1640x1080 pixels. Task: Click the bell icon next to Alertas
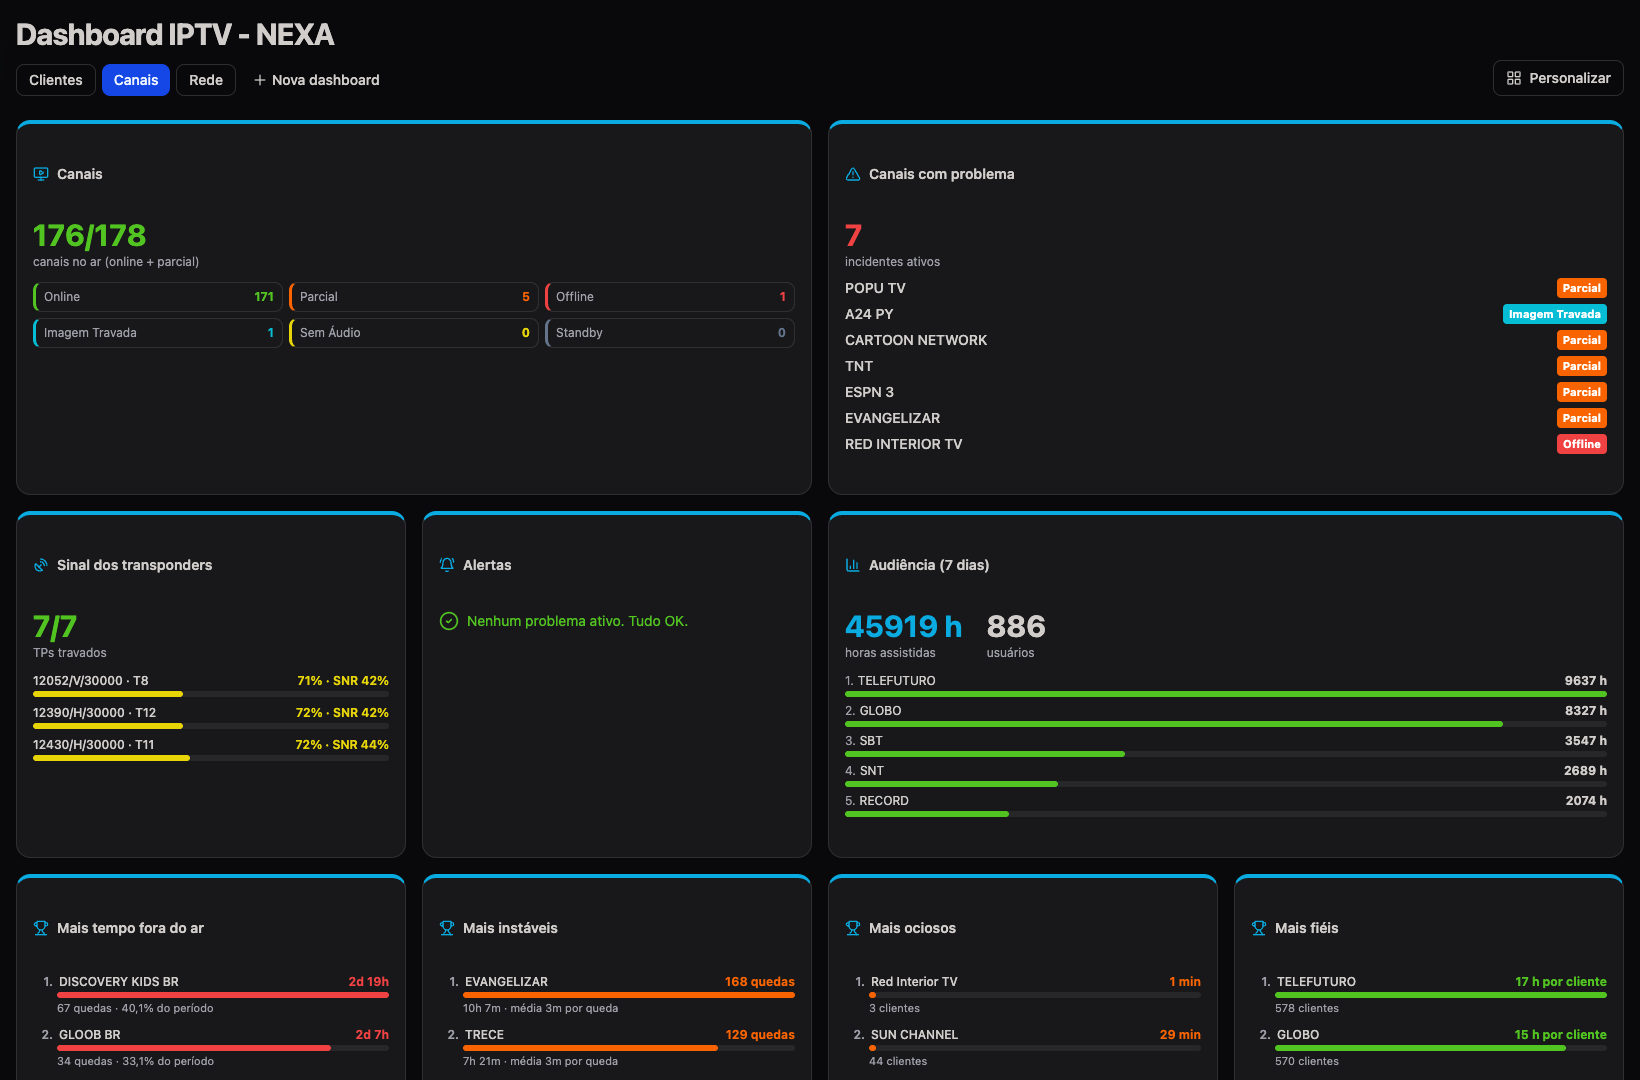point(447,565)
